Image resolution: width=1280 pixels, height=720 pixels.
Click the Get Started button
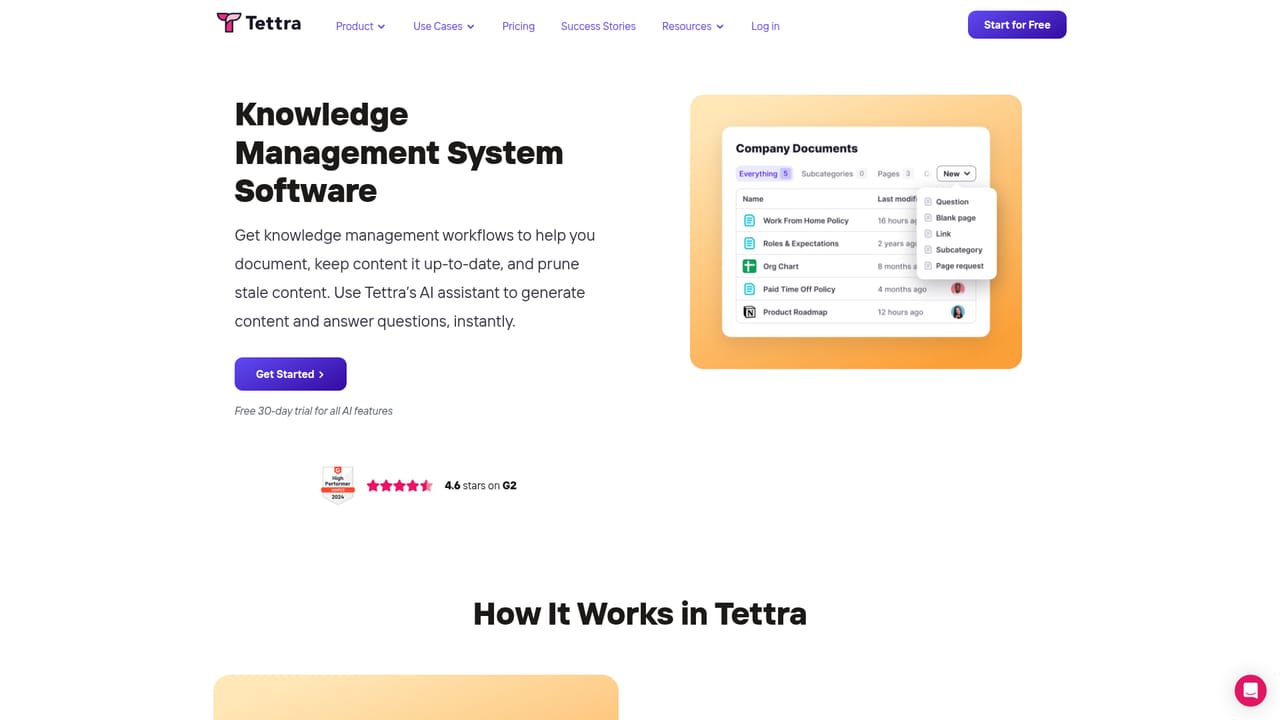point(290,374)
